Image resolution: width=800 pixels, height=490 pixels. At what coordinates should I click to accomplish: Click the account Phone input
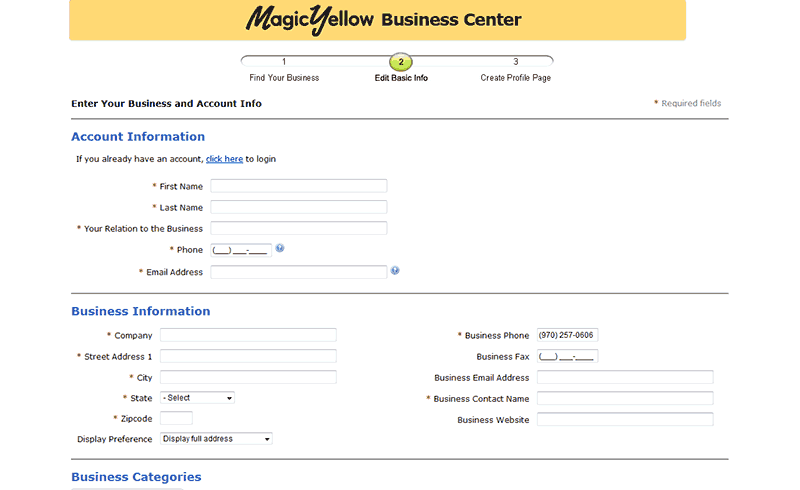tap(241, 250)
